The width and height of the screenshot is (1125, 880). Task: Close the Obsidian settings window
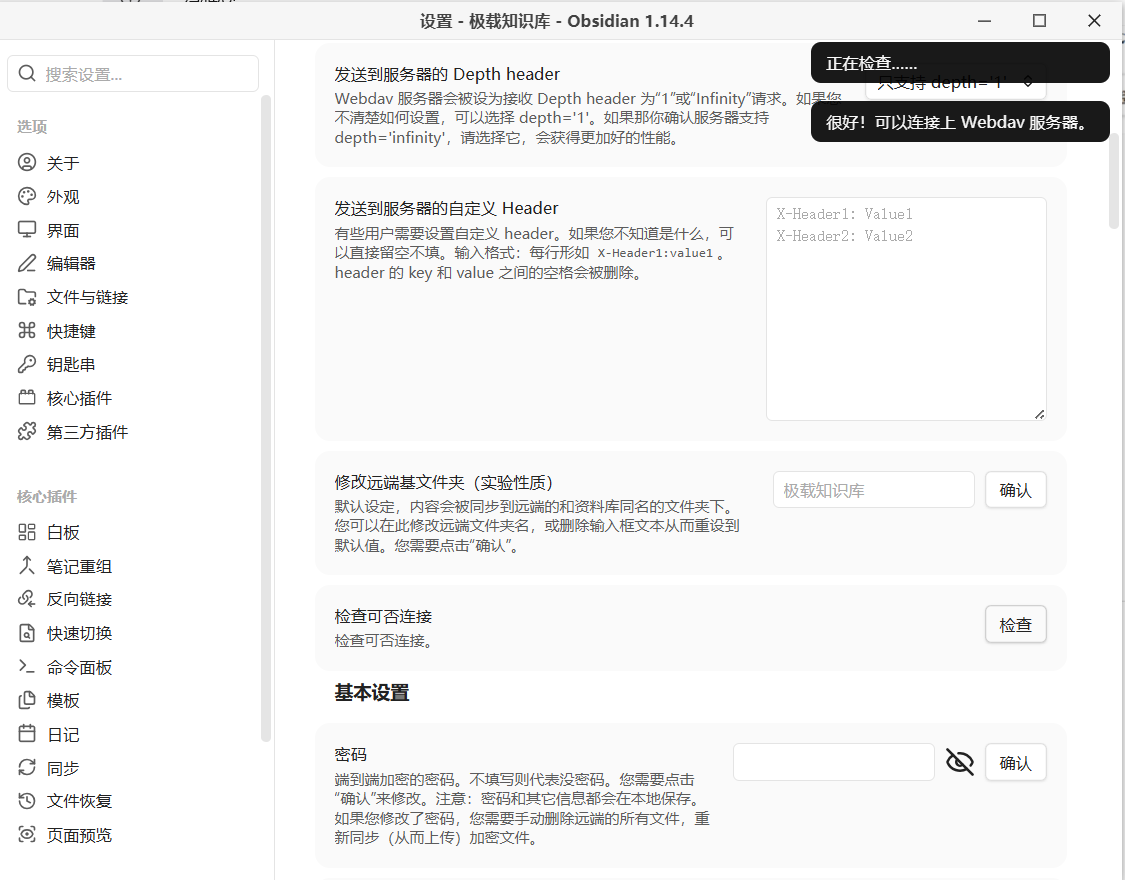click(1094, 21)
